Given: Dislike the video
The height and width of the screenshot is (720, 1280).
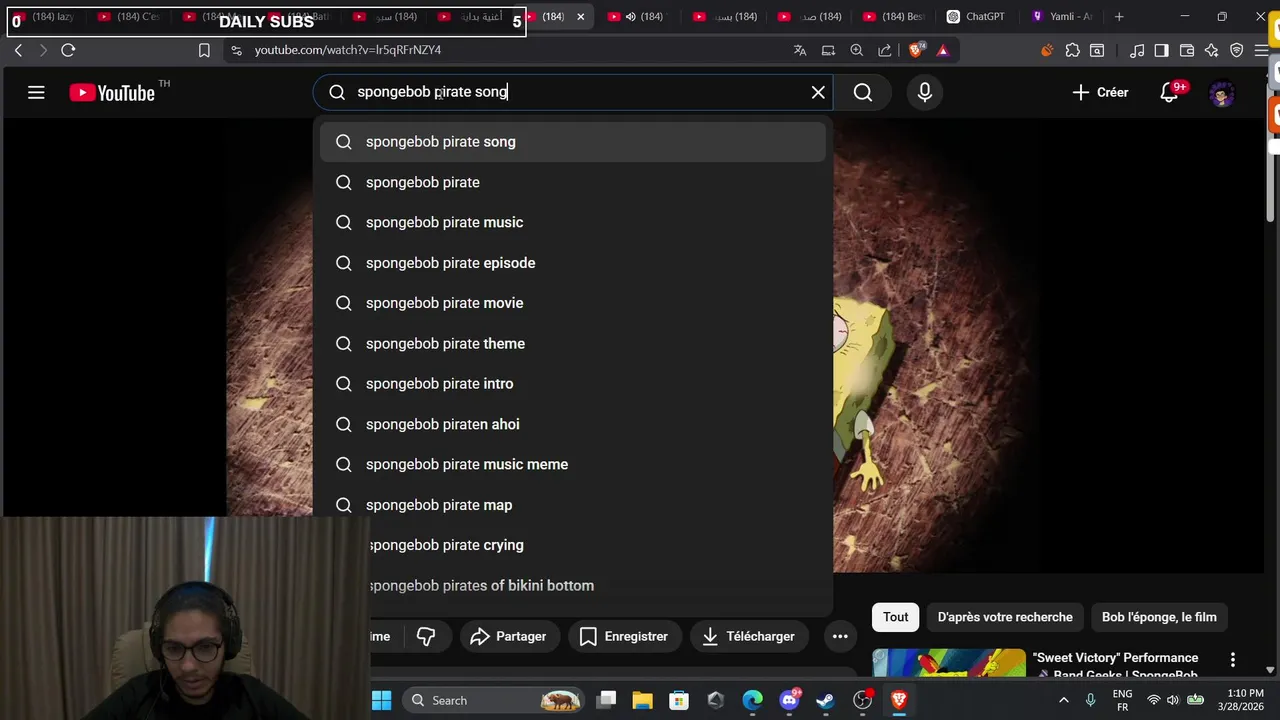Looking at the screenshot, I should point(426,636).
